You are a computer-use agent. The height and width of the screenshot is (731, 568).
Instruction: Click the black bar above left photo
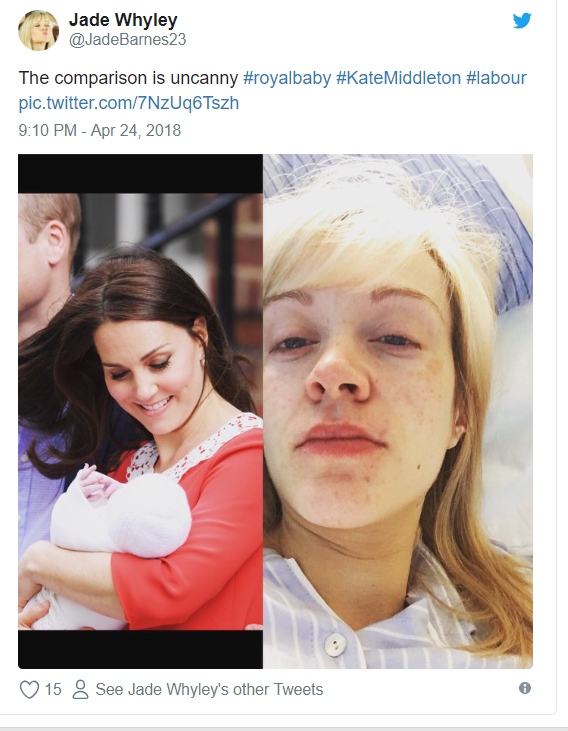(140, 174)
